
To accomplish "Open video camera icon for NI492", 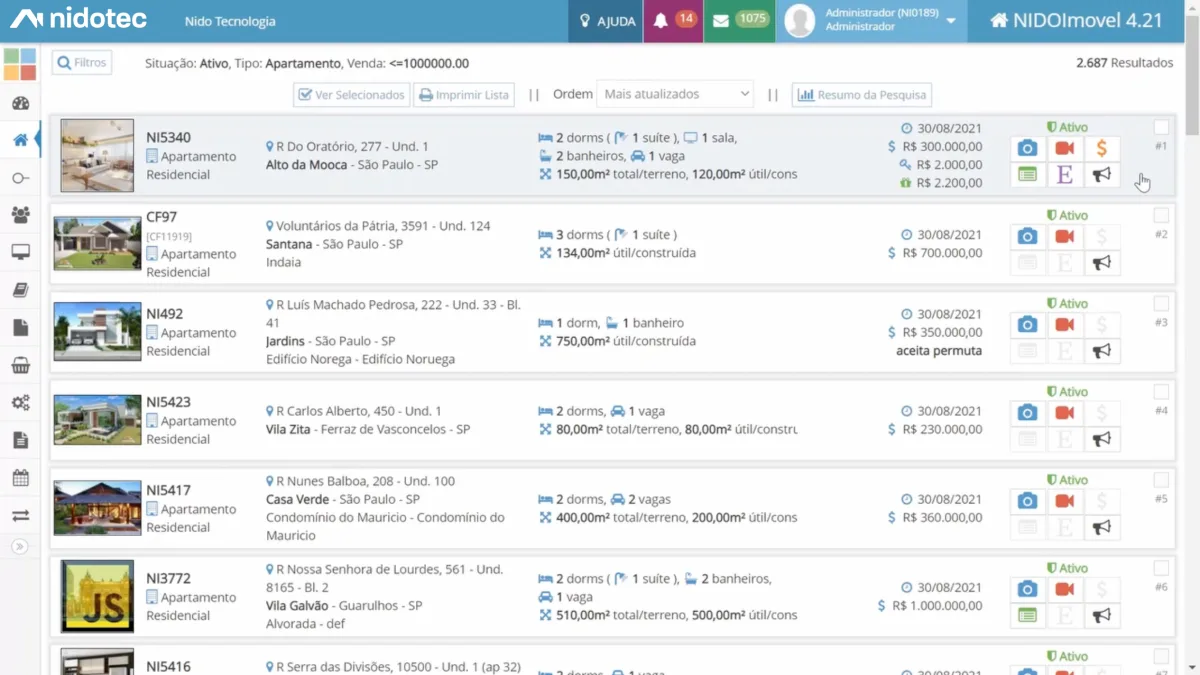I will click(1064, 325).
